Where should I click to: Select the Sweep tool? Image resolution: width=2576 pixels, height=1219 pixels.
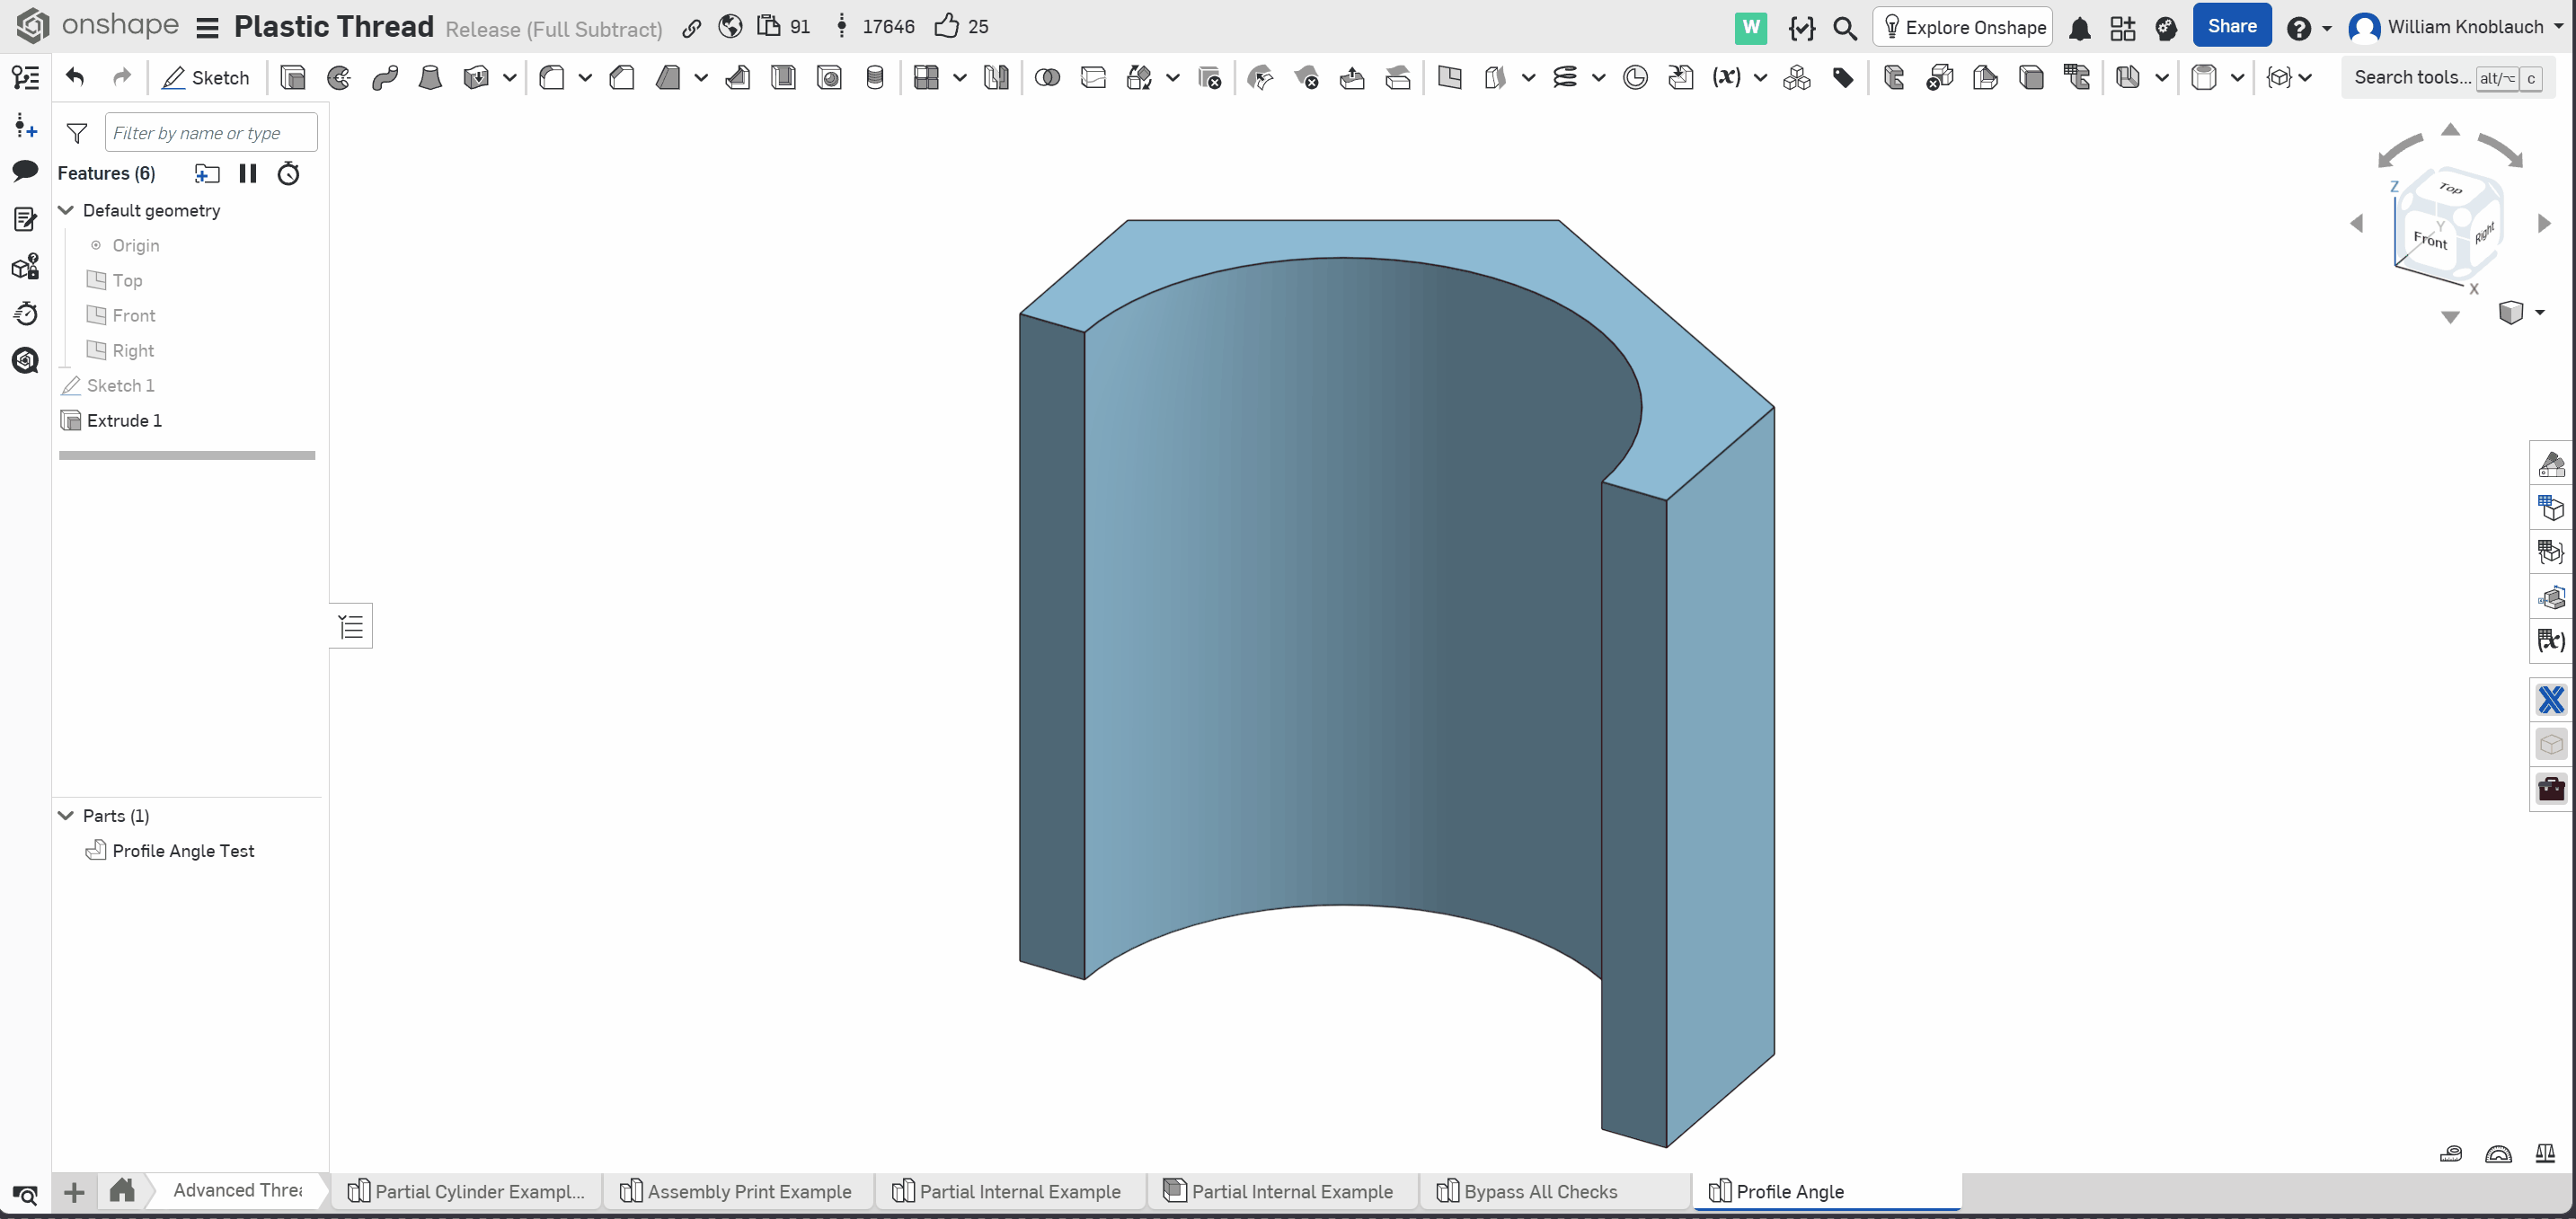pyautogui.click(x=385, y=78)
